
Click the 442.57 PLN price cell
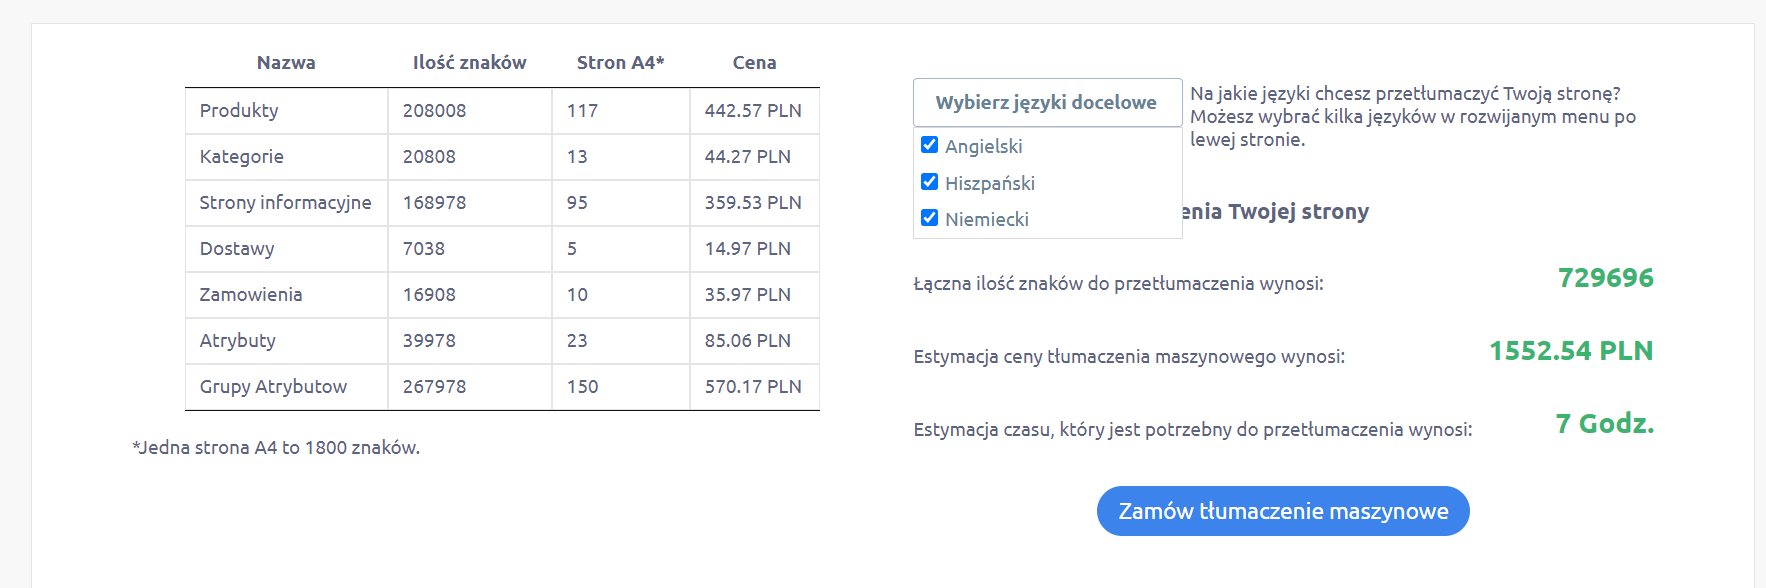pos(753,111)
